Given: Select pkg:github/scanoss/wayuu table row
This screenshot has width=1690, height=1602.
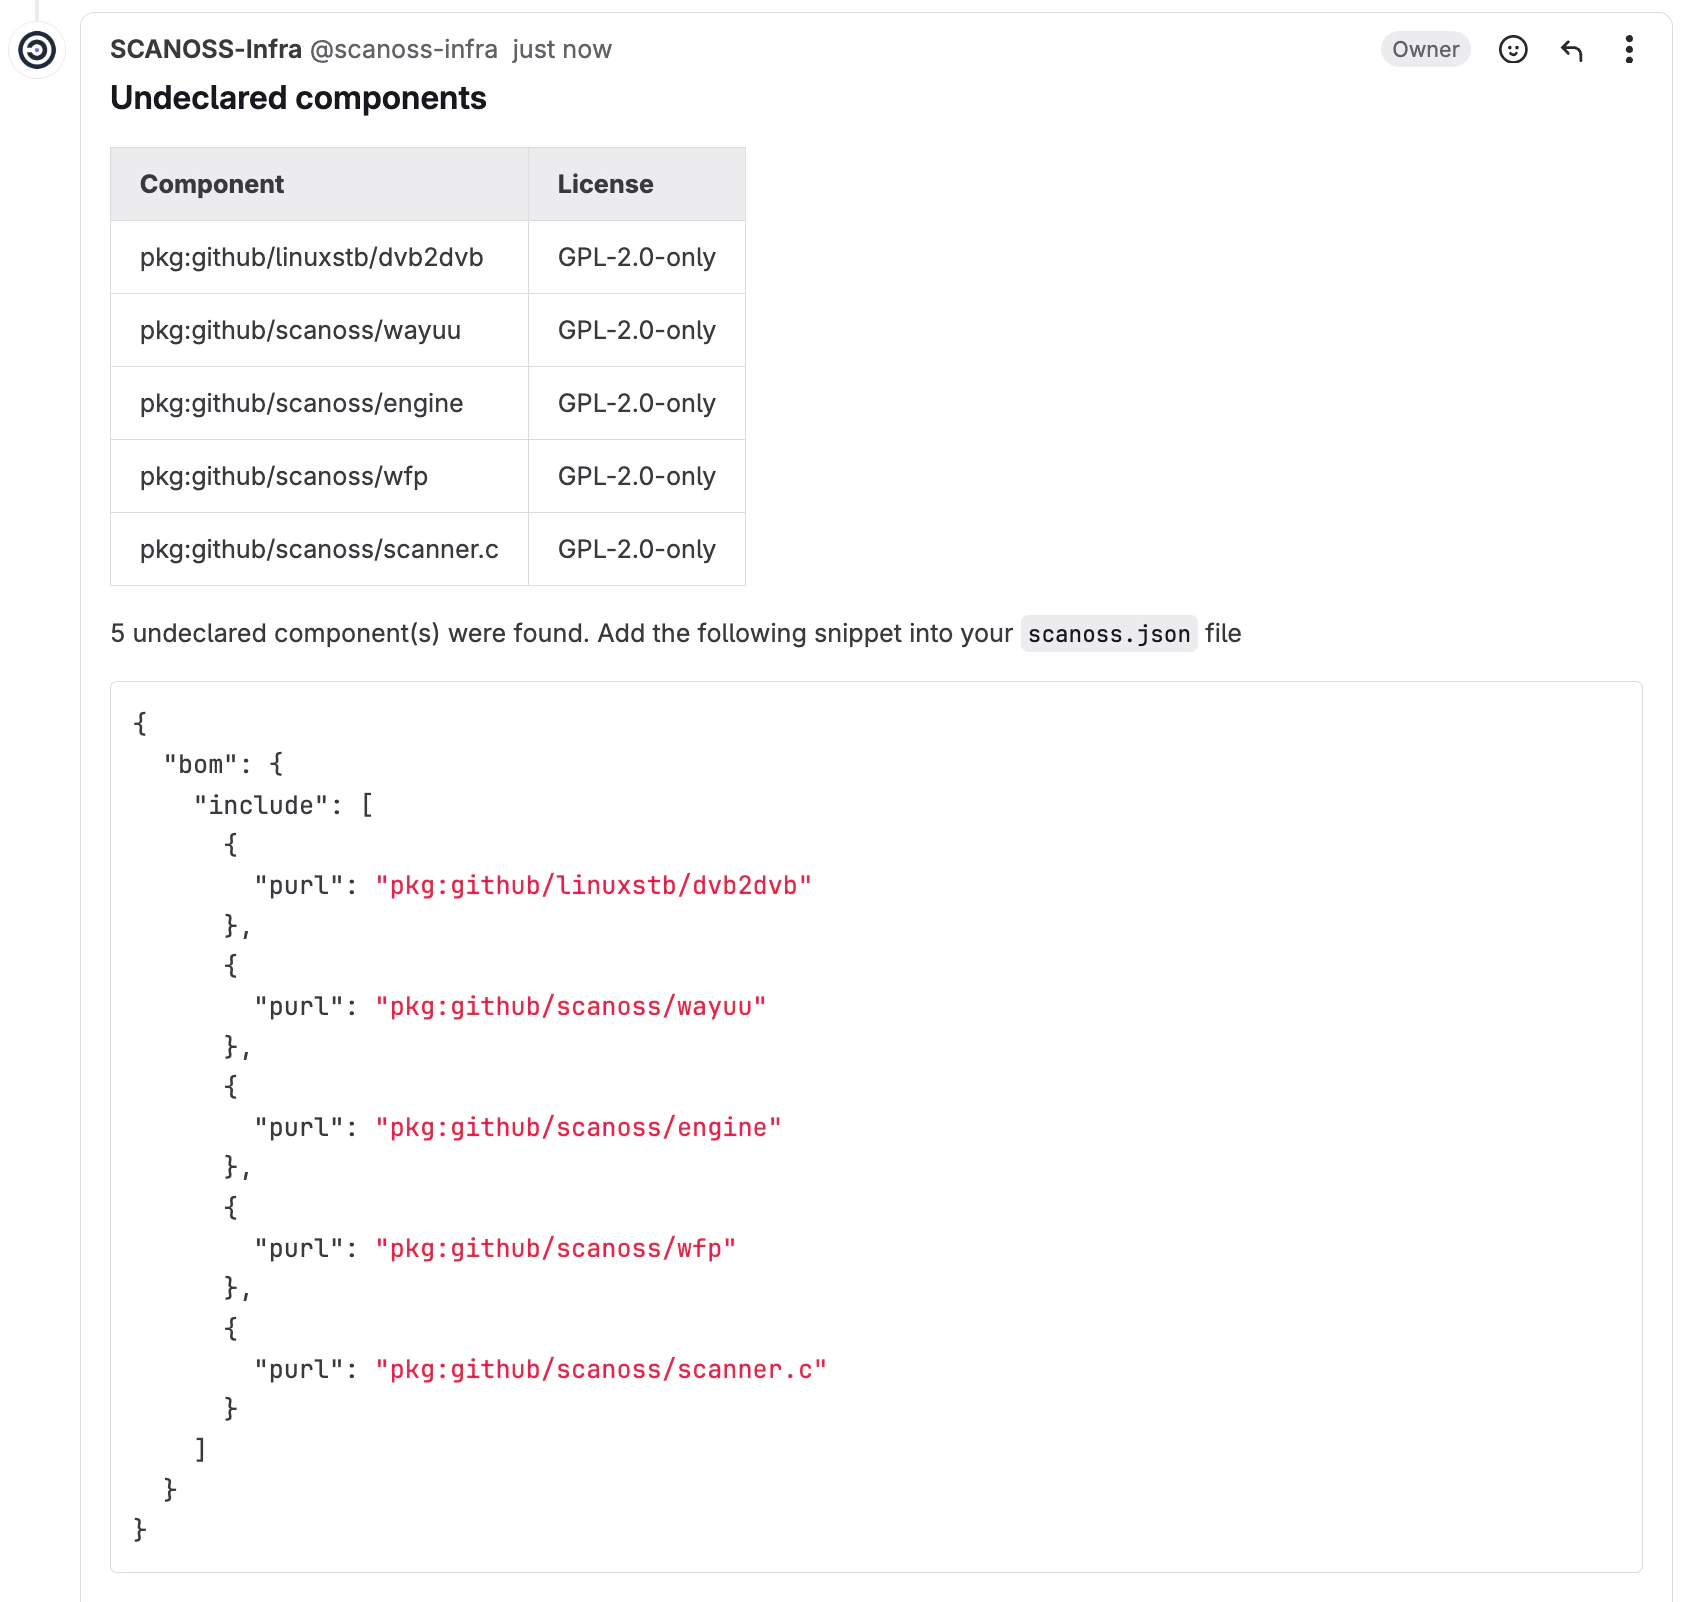Looking at the screenshot, I should point(301,330).
